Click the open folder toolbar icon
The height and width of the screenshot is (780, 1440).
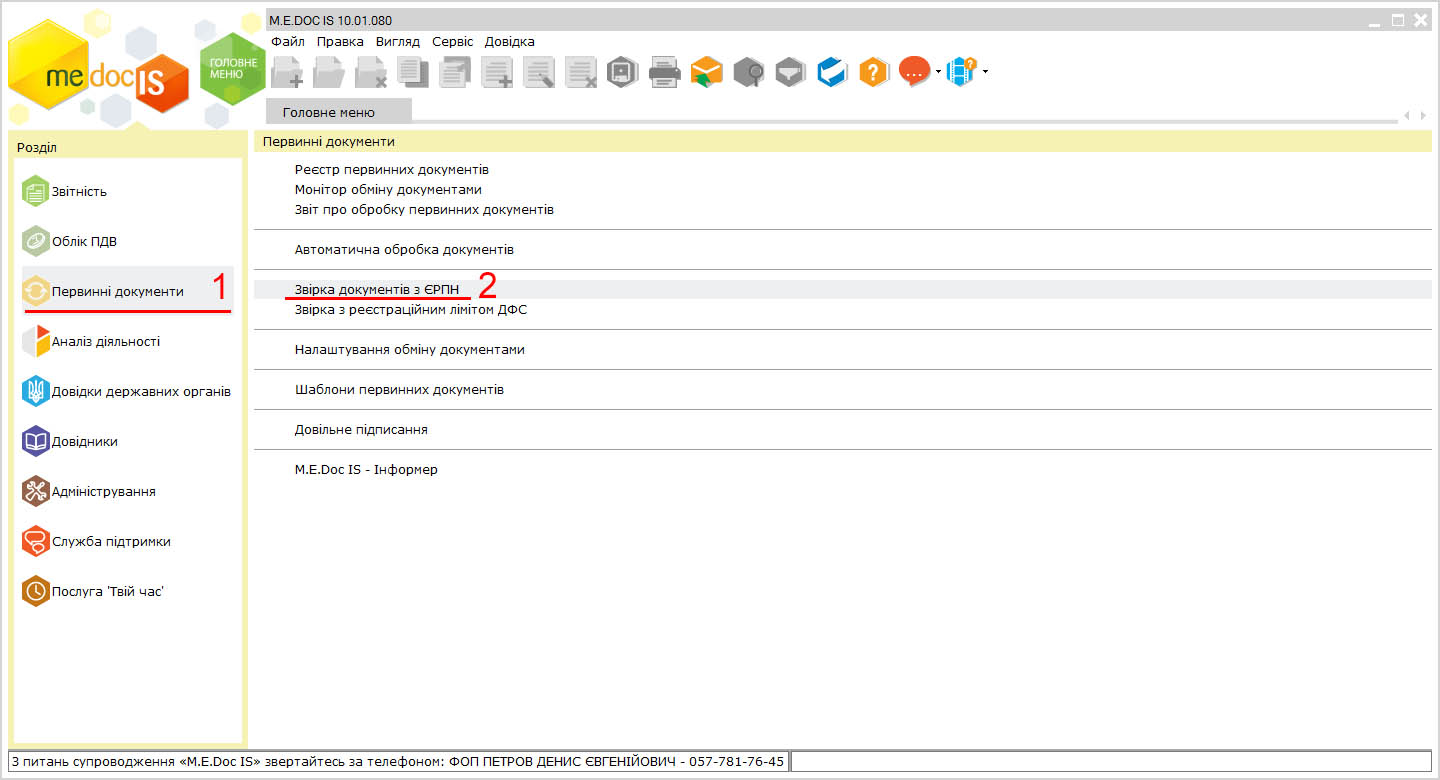(x=329, y=72)
